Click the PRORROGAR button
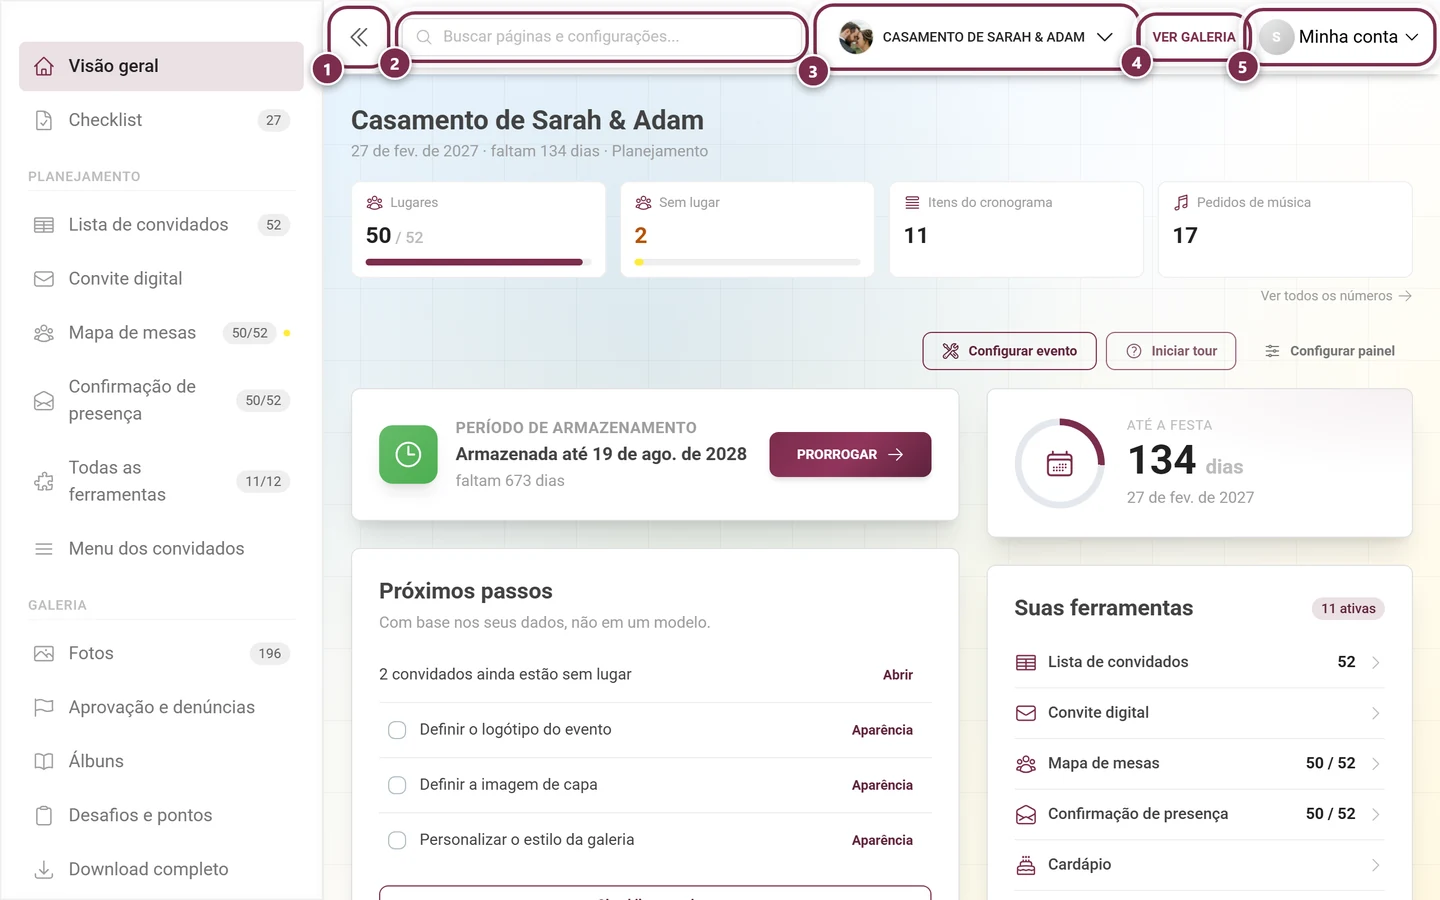The image size is (1440, 900). point(850,454)
